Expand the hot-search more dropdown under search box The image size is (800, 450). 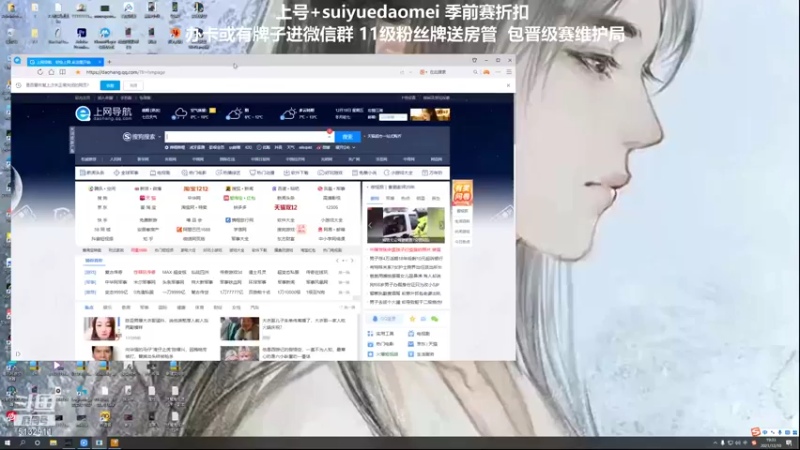[345, 147]
